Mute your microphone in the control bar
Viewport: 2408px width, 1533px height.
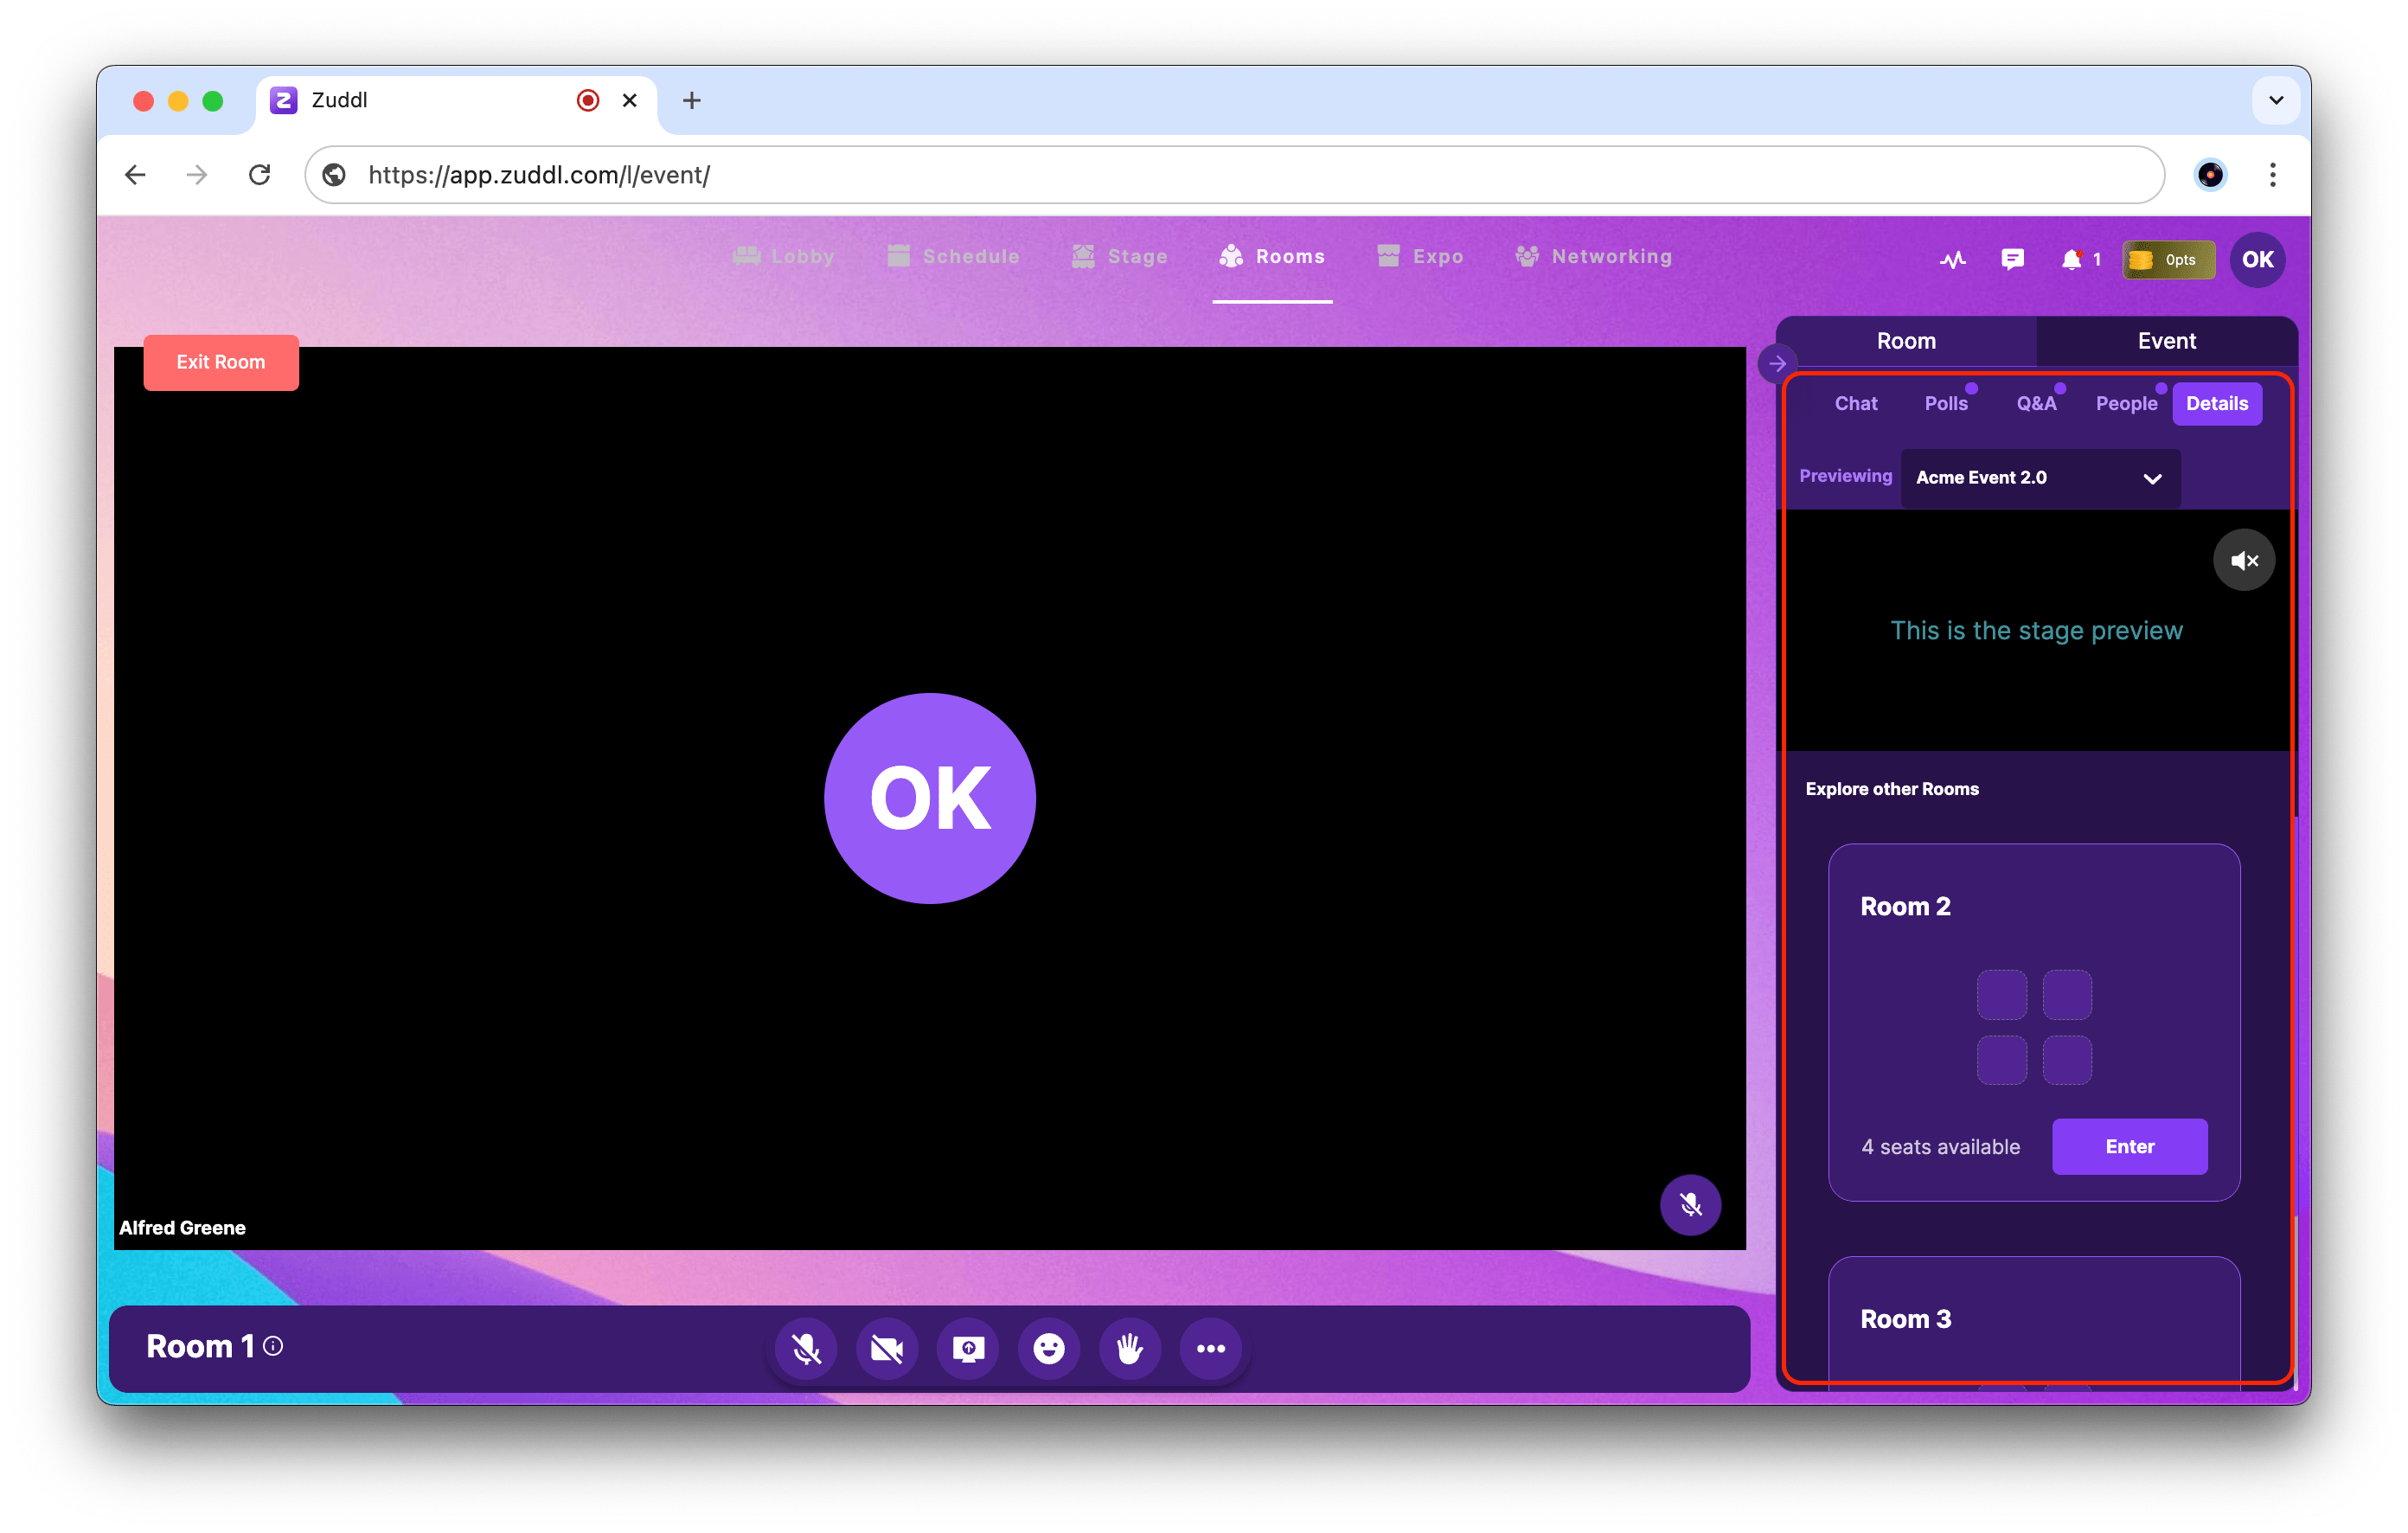tap(805, 1348)
